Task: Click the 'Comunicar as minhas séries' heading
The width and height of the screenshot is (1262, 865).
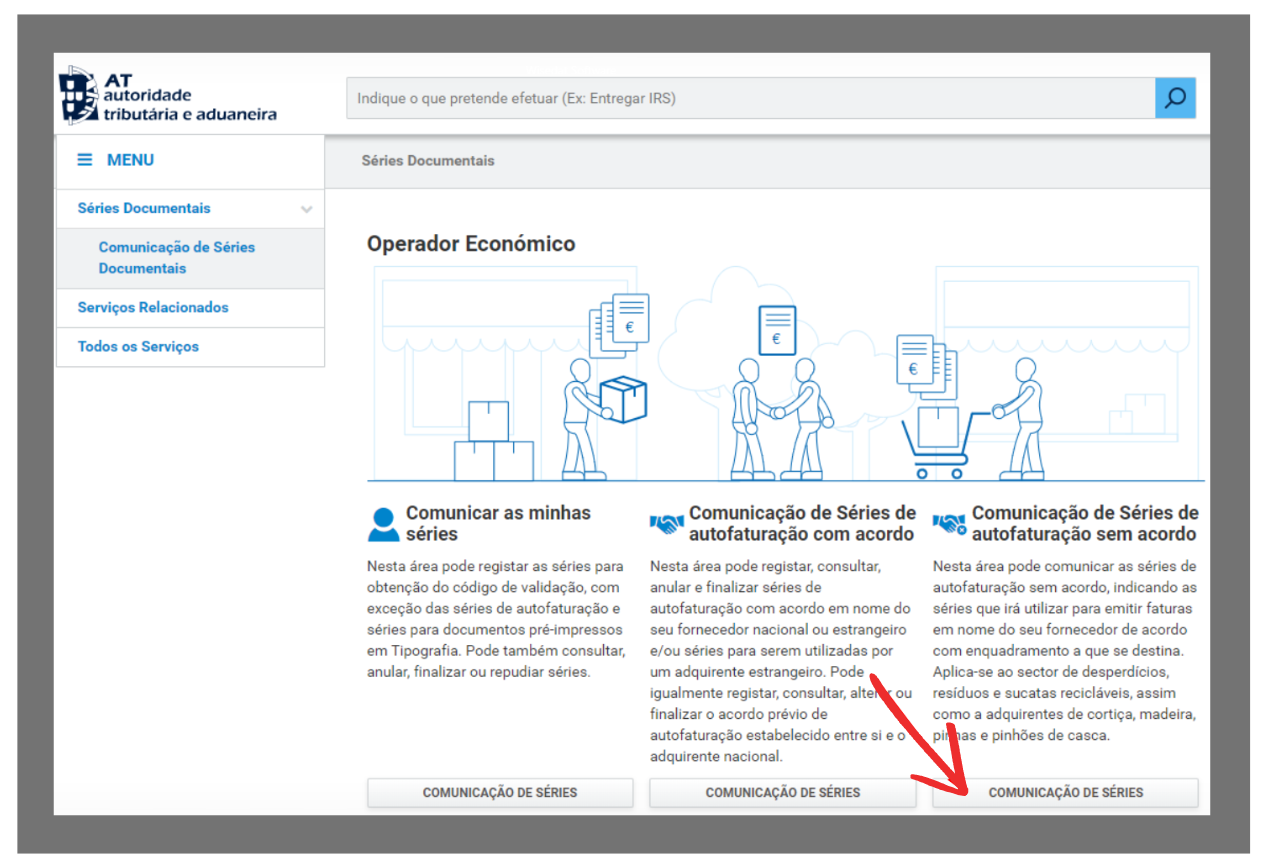Action: pyautogui.click(x=498, y=523)
